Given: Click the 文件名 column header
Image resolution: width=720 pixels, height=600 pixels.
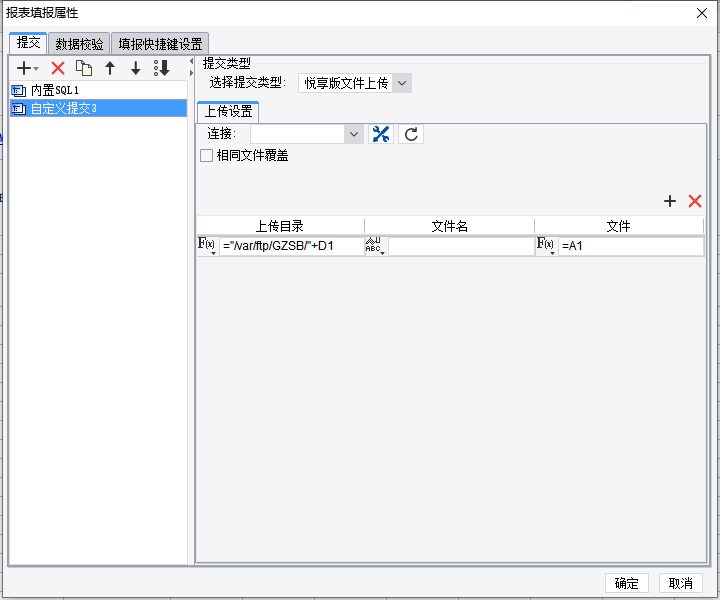Looking at the screenshot, I should (x=450, y=226).
